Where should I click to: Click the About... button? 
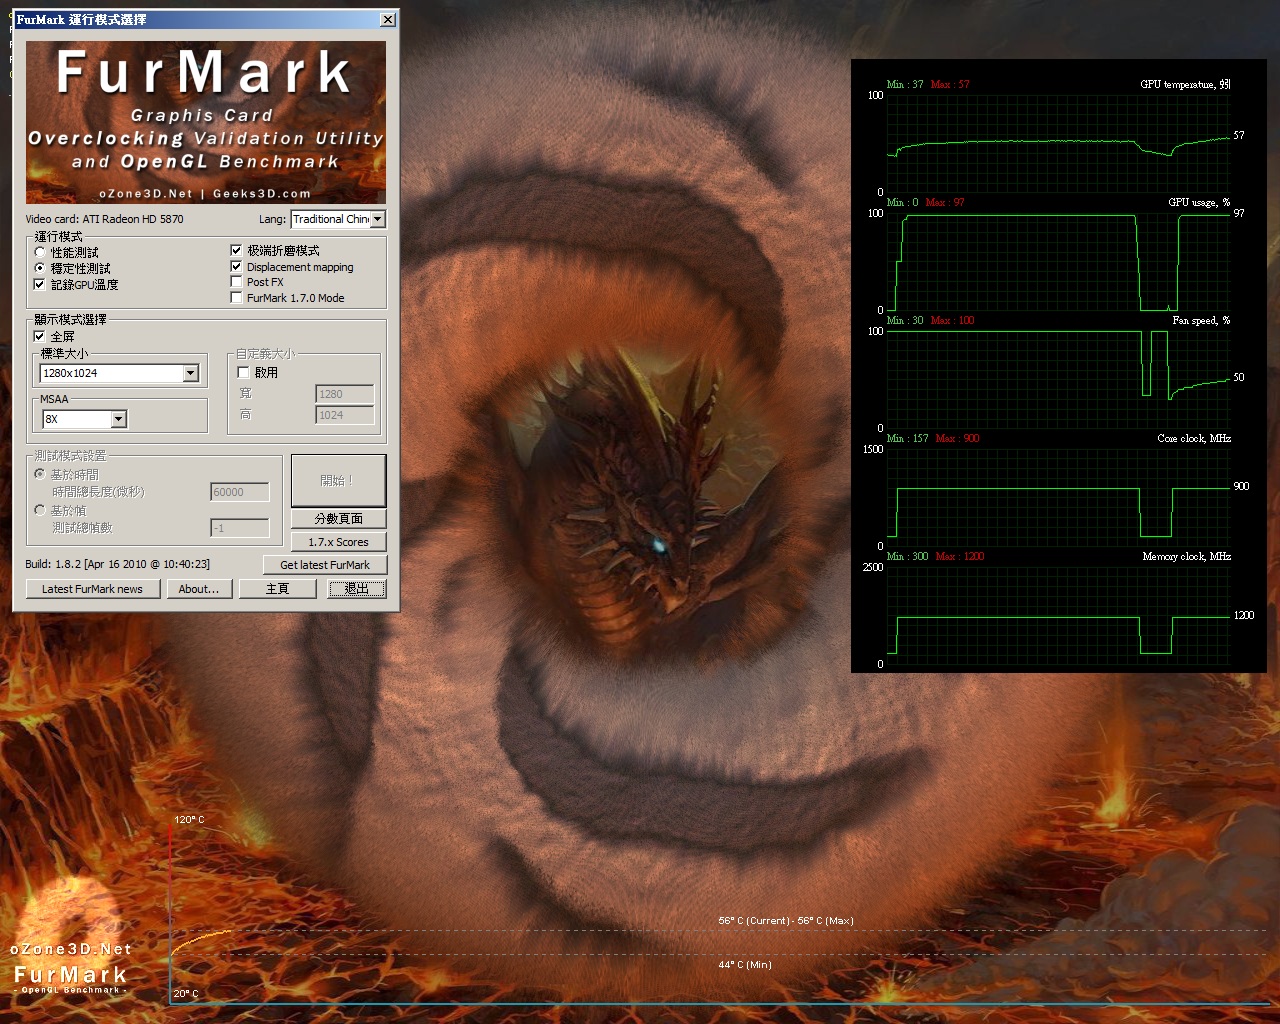tap(199, 589)
